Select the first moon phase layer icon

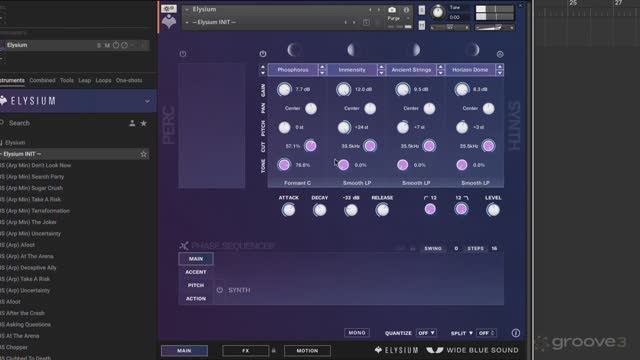point(294,50)
